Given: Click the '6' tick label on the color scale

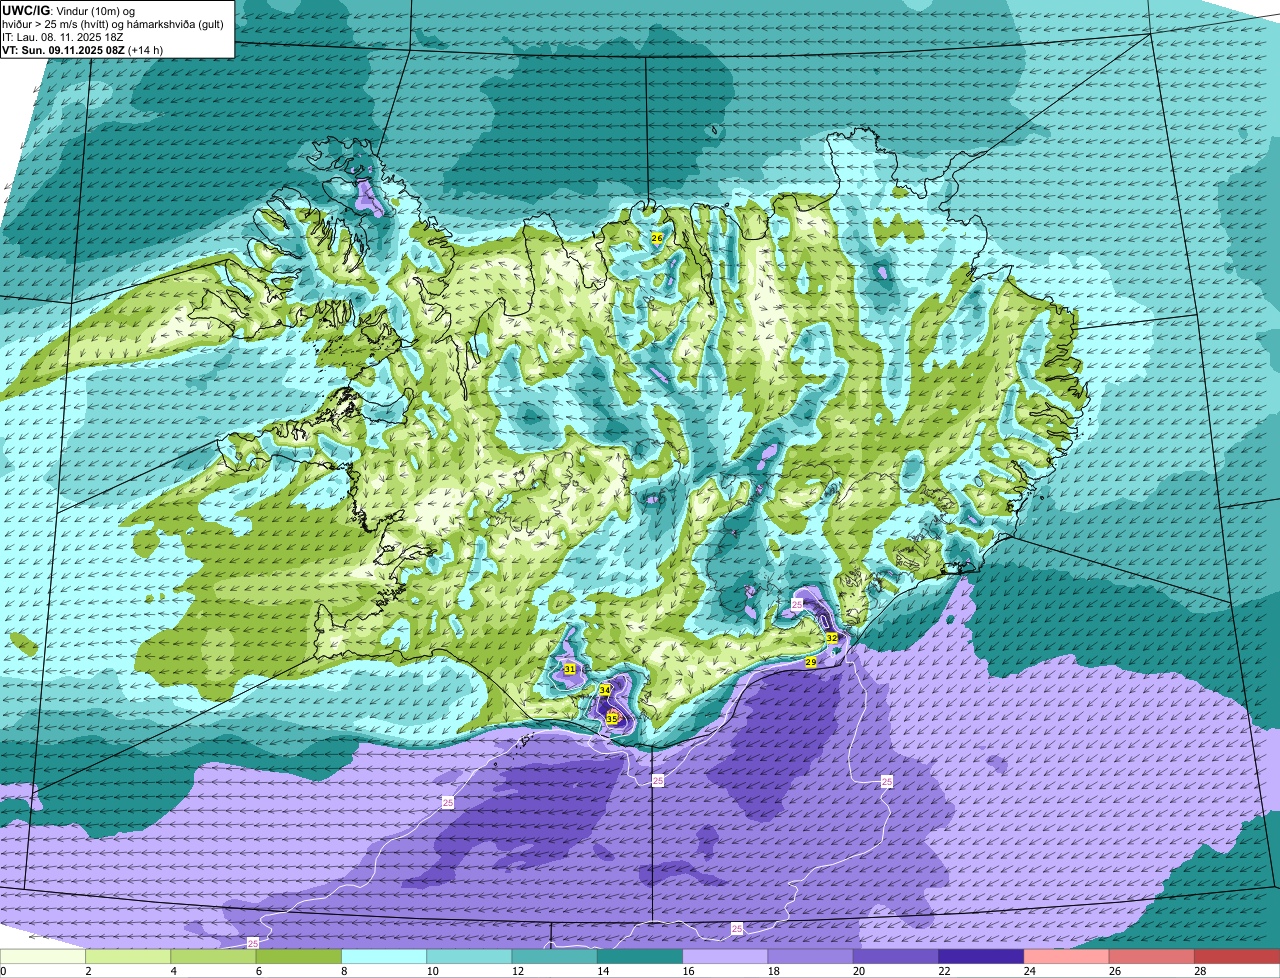Looking at the screenshot, I should coord(258,971).
